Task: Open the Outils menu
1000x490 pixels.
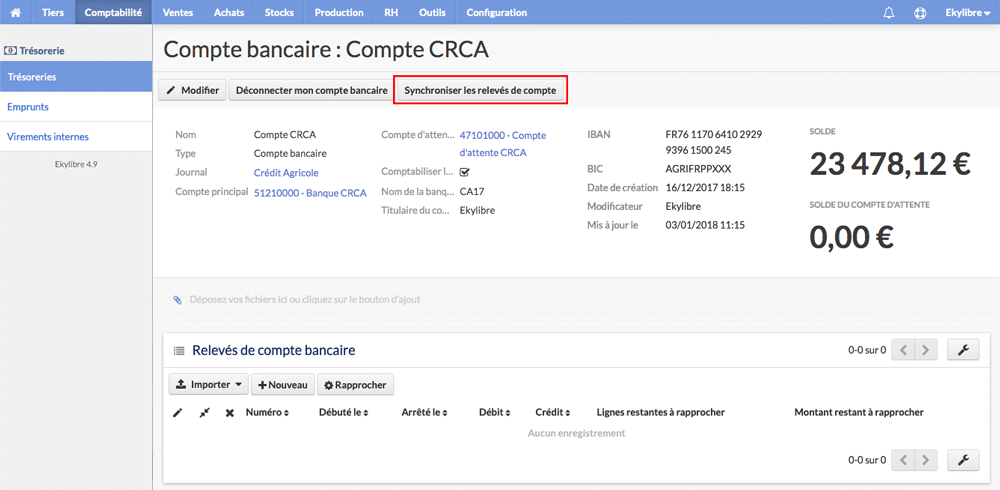Action: click(x=432, y=12)
